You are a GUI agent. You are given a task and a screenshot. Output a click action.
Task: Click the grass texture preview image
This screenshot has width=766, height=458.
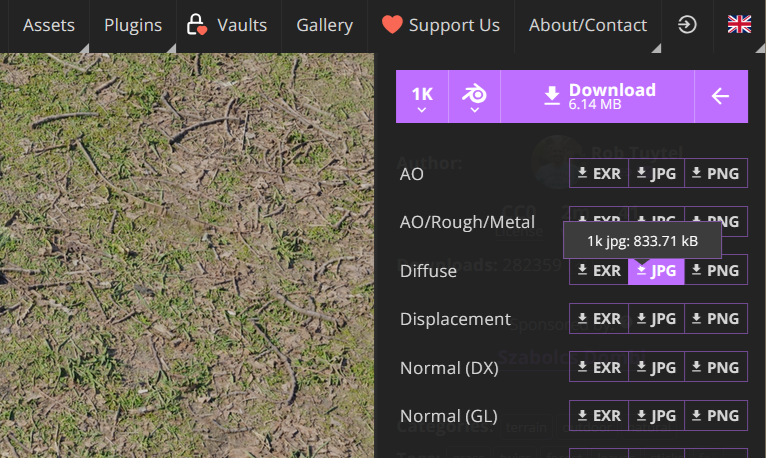point(187,255)
